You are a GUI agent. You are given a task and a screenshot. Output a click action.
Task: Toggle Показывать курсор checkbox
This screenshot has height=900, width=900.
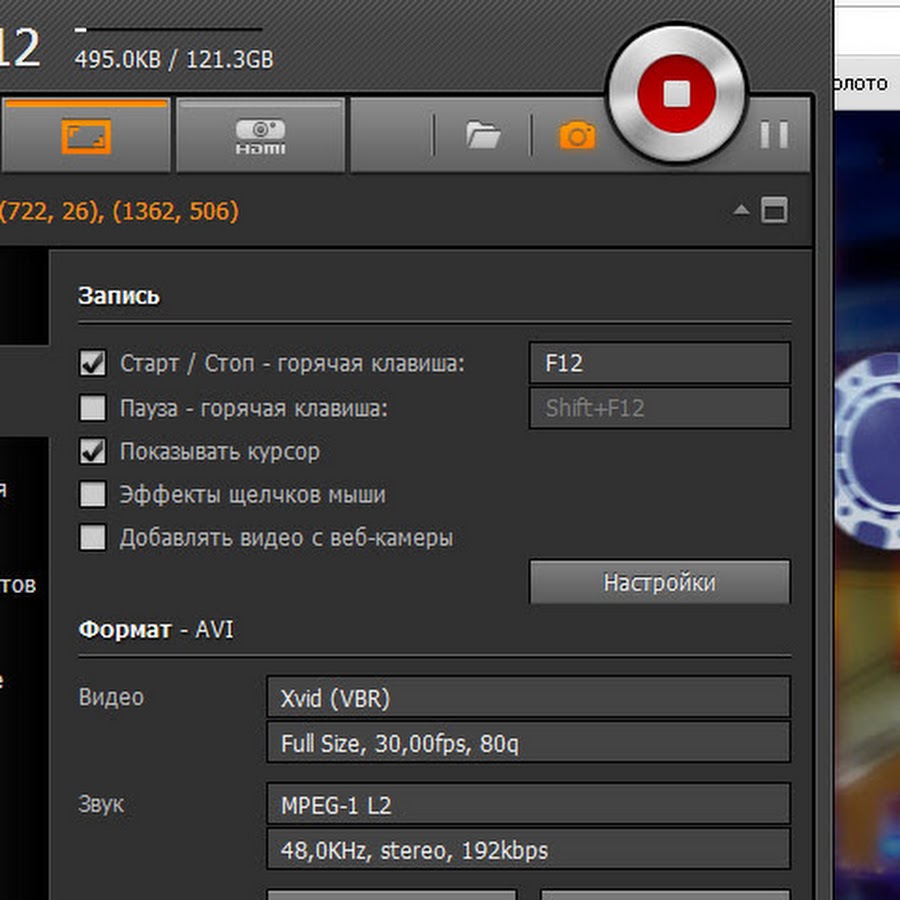point(93,452)
